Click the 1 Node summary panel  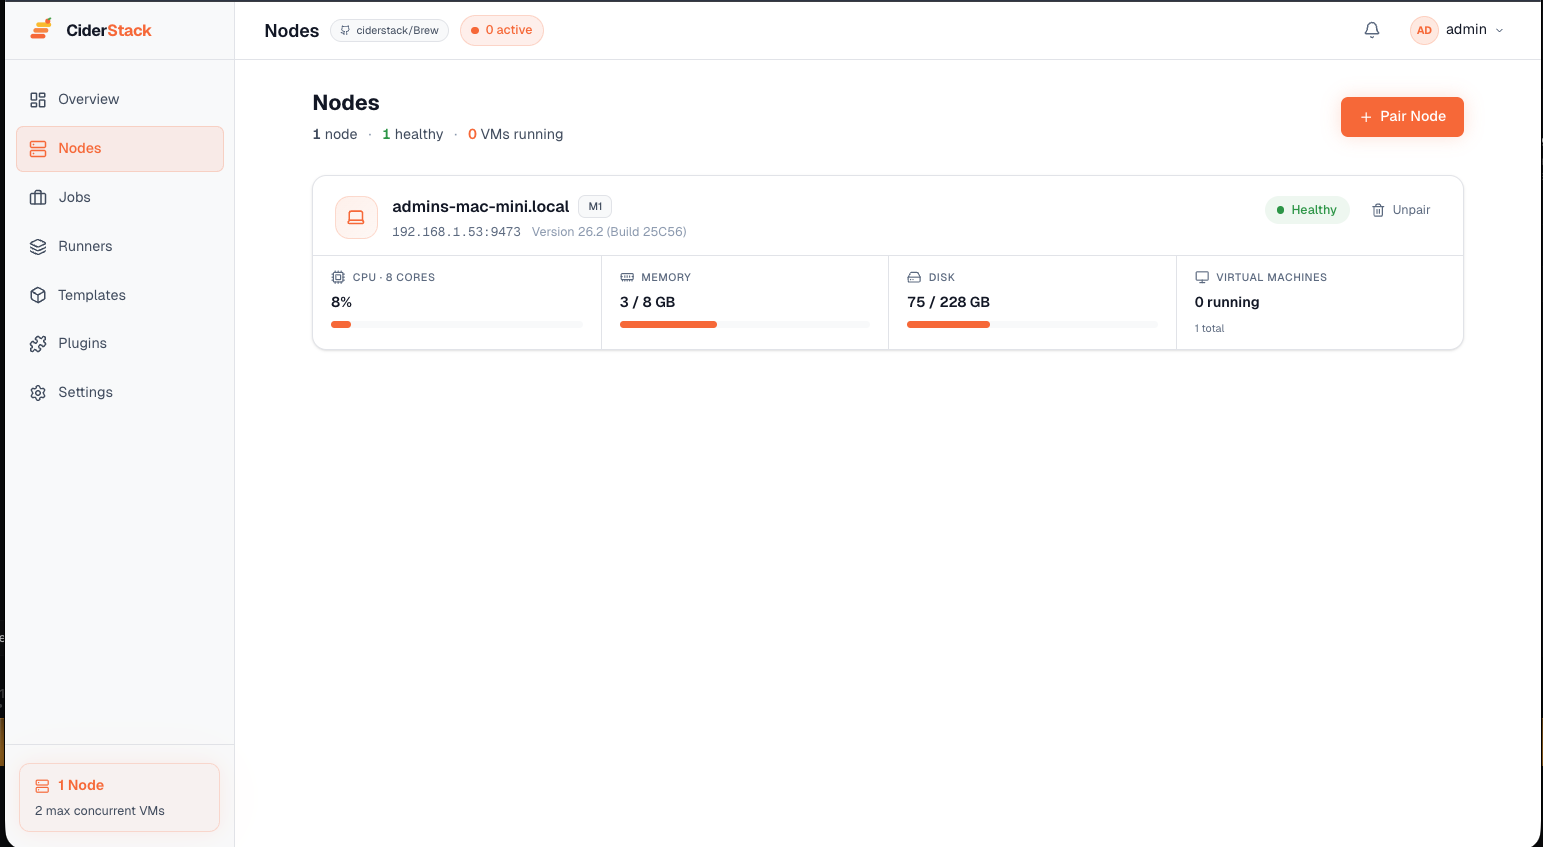pyautogui.click(x=119, y=797)
